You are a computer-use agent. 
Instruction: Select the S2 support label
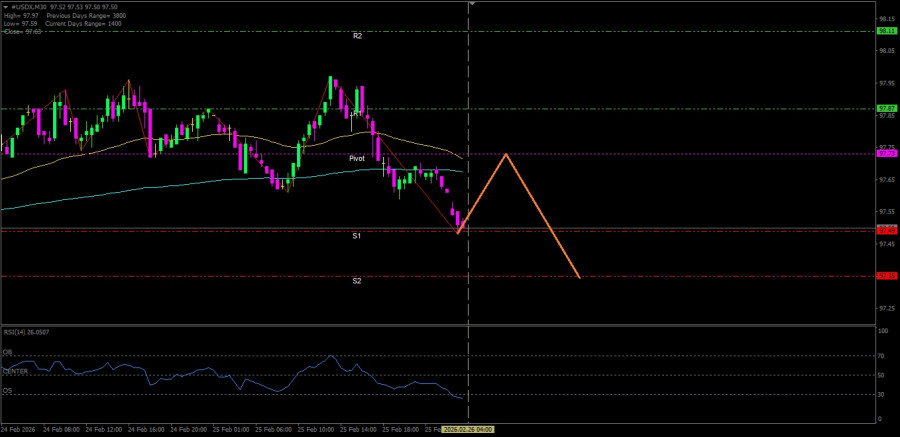point(357,281)
